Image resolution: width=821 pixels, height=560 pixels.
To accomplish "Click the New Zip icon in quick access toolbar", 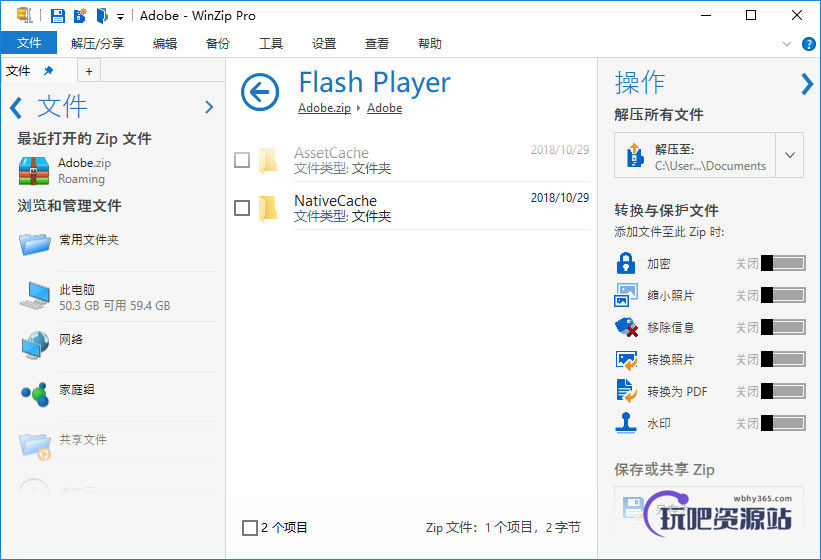I will (80, 16).
